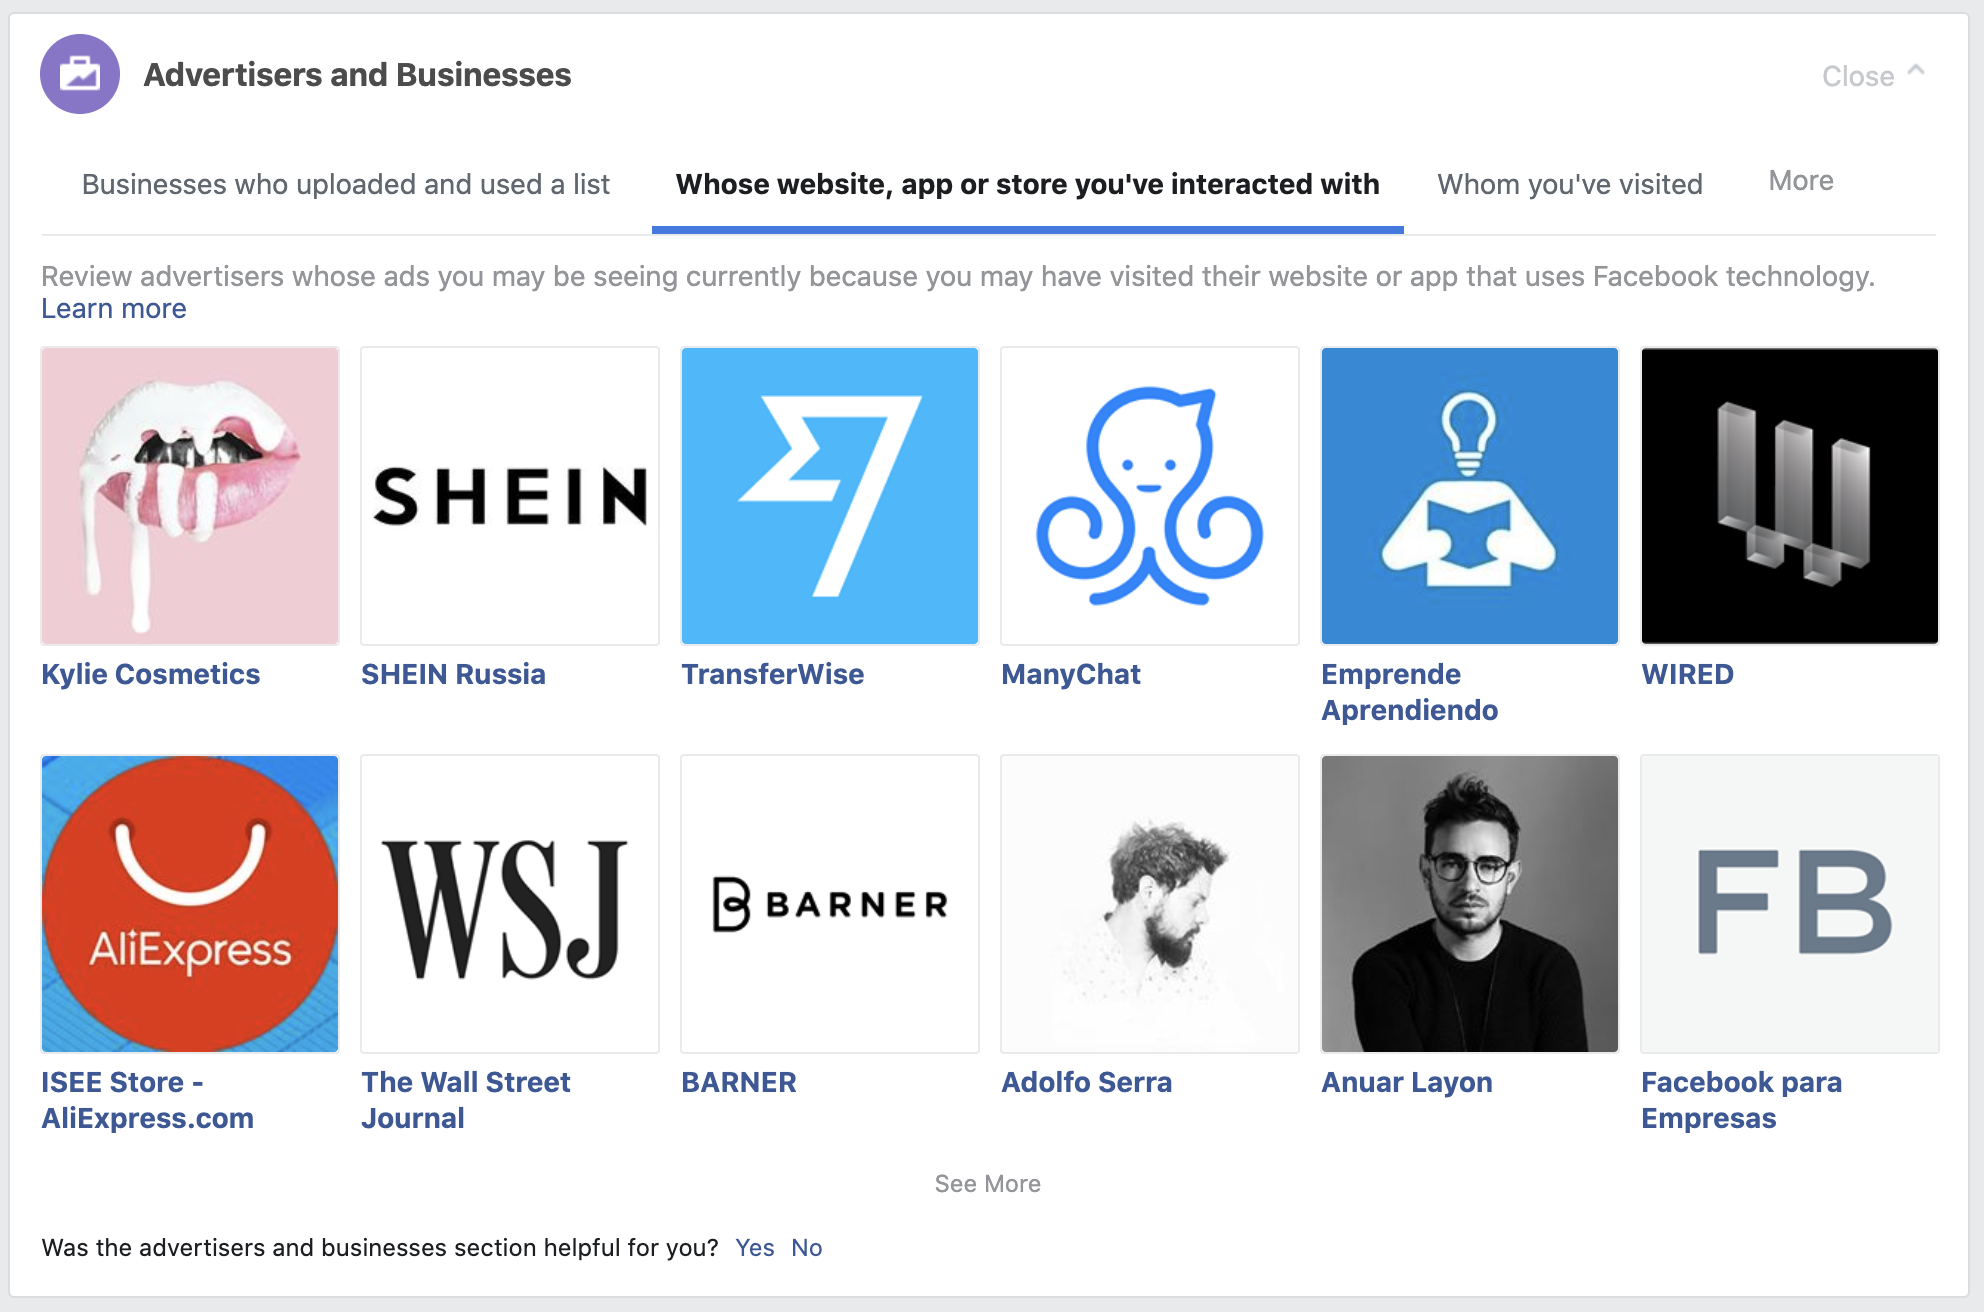Click the Facebook para Empresas name link
1984x1312 pixels.
tap(1741, 1100)
